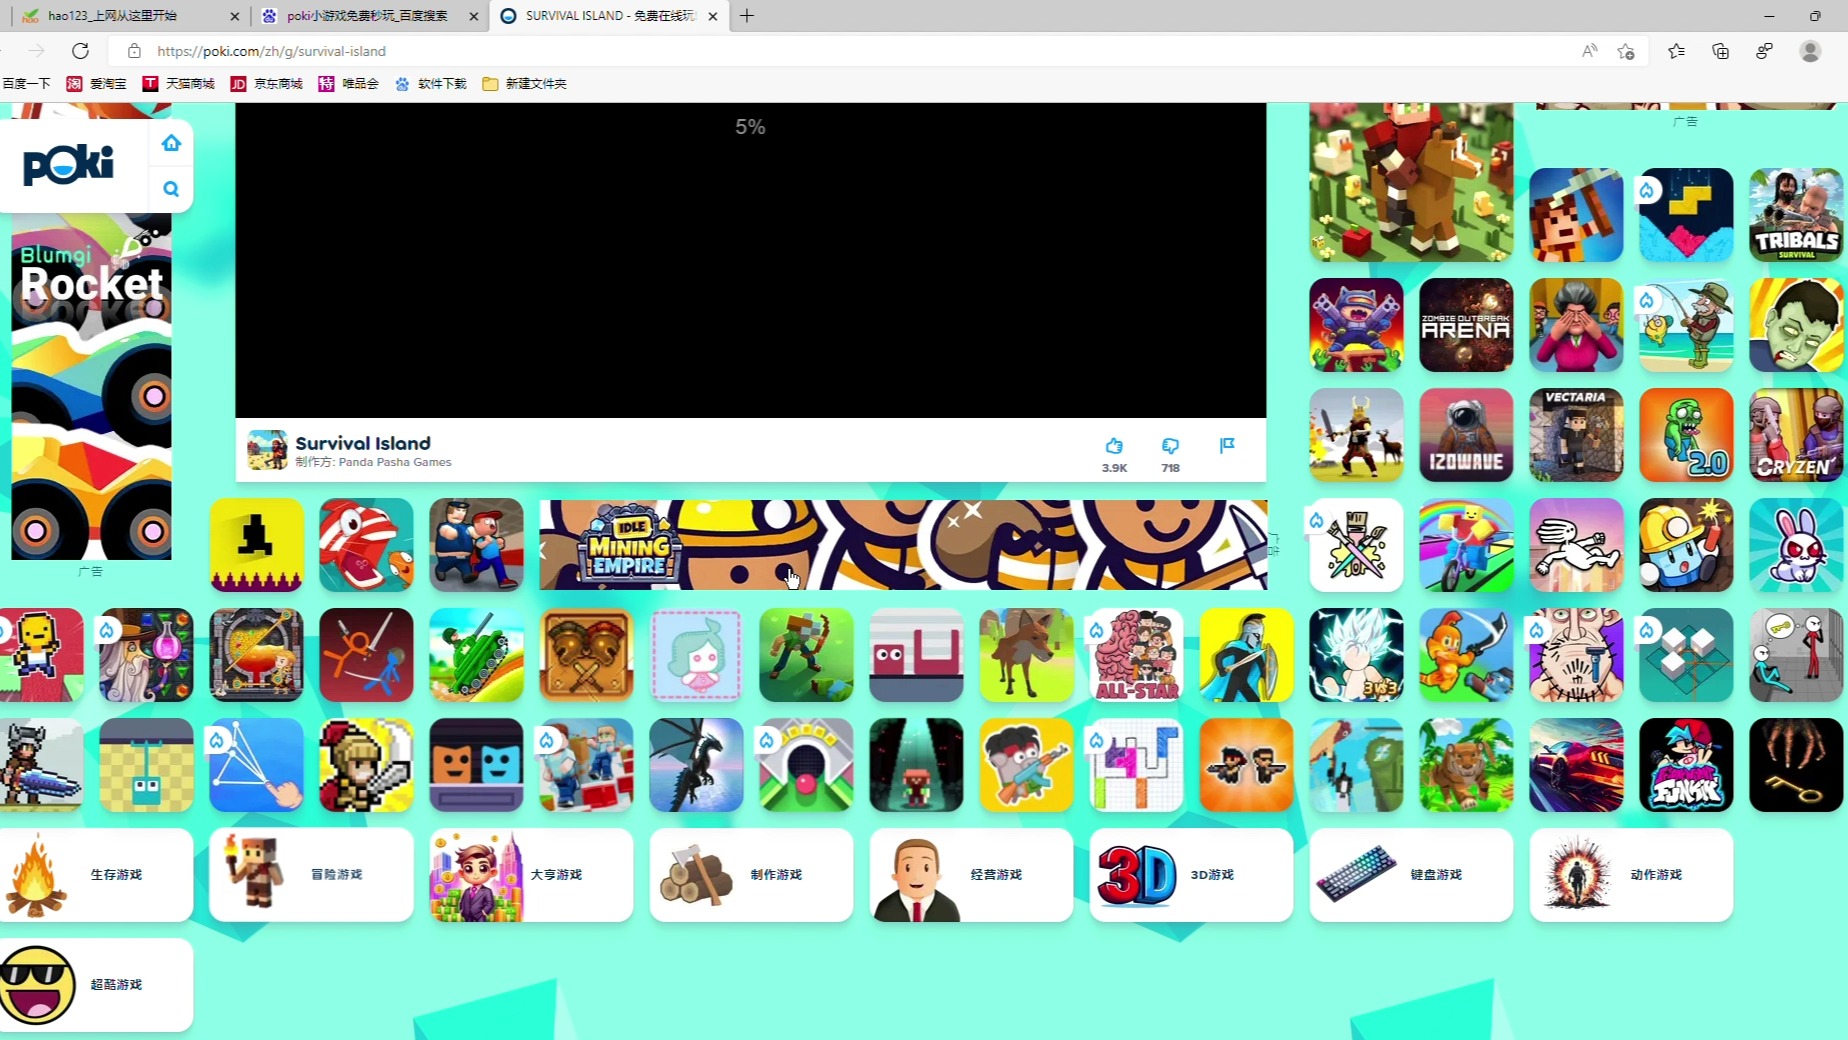Open the 大亨游戏 category
1848x1040 pixels.
click(531, 875)
